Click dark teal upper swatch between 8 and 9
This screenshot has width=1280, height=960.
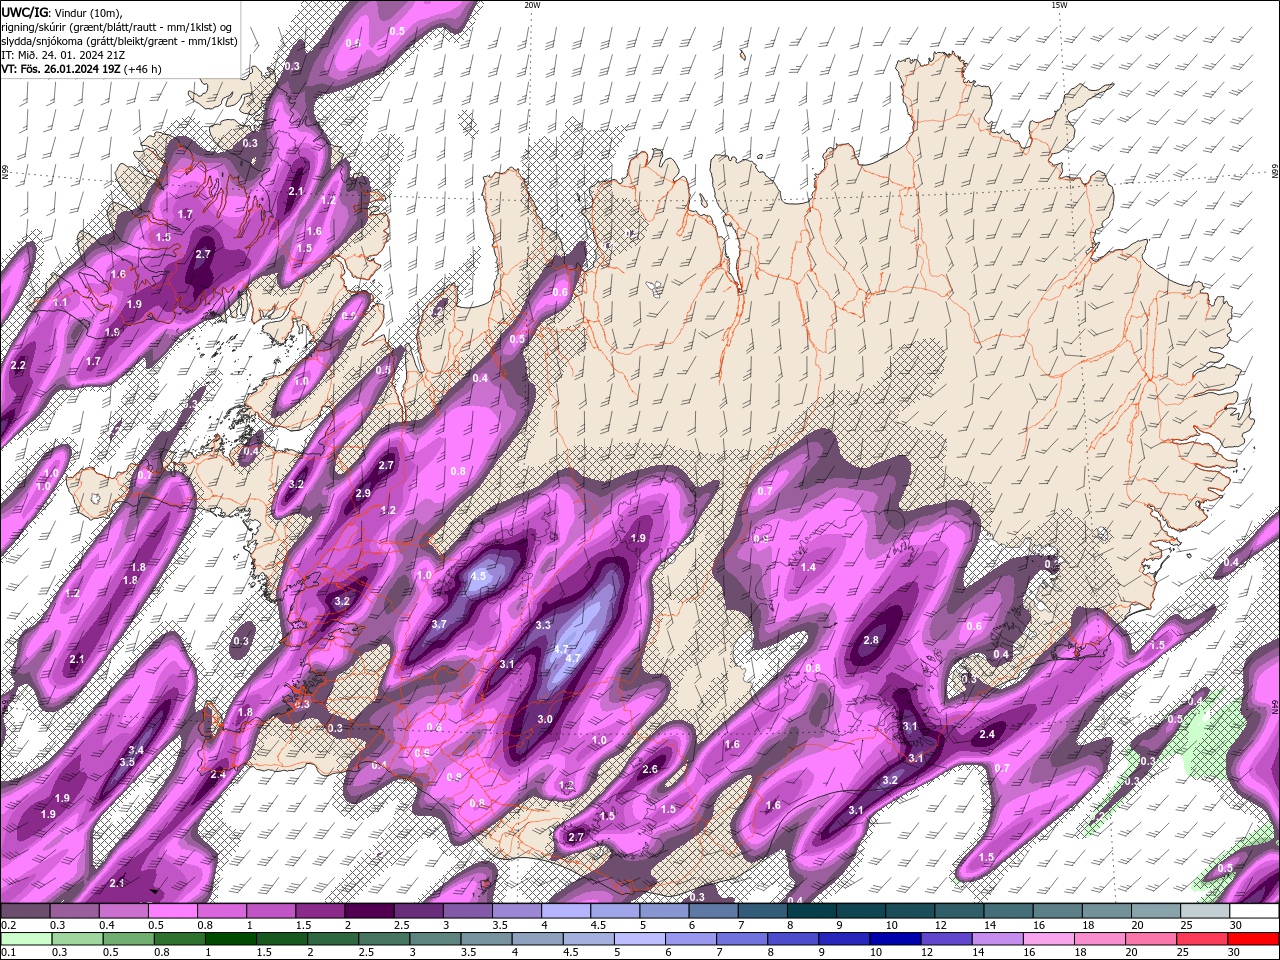click(x=812, y=911)
